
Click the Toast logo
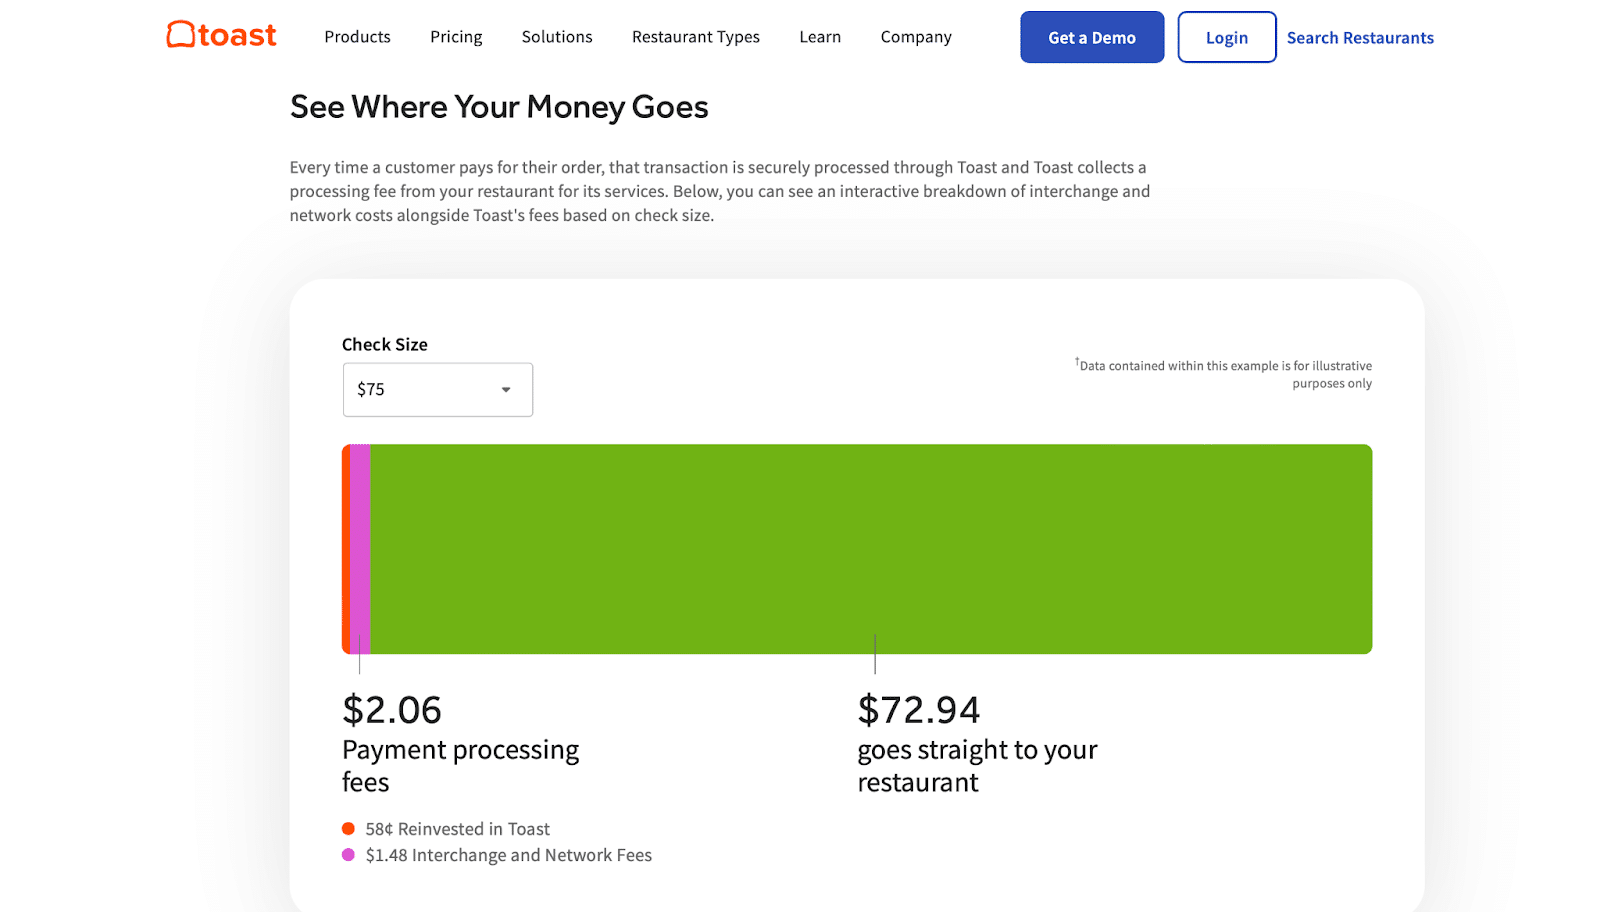[221, 35]
